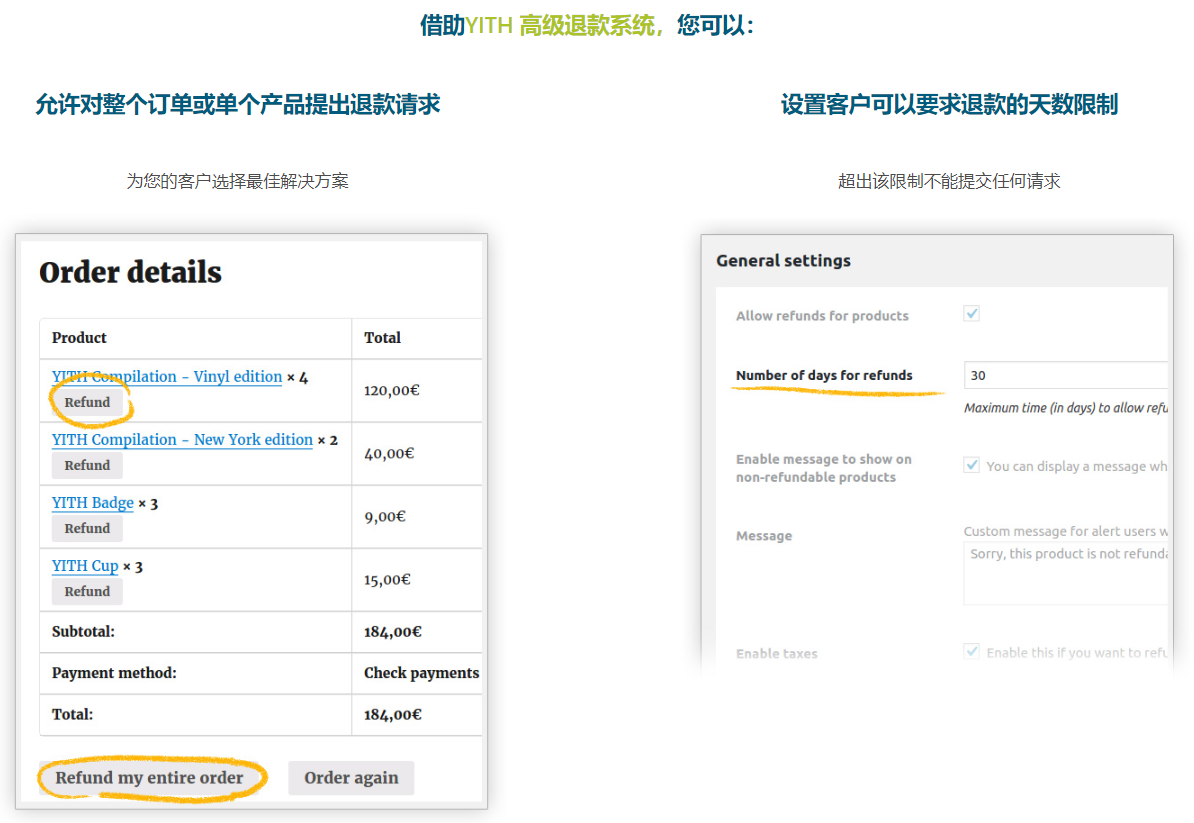
Task: Open the YITH Cup product link
Action: 85,566
